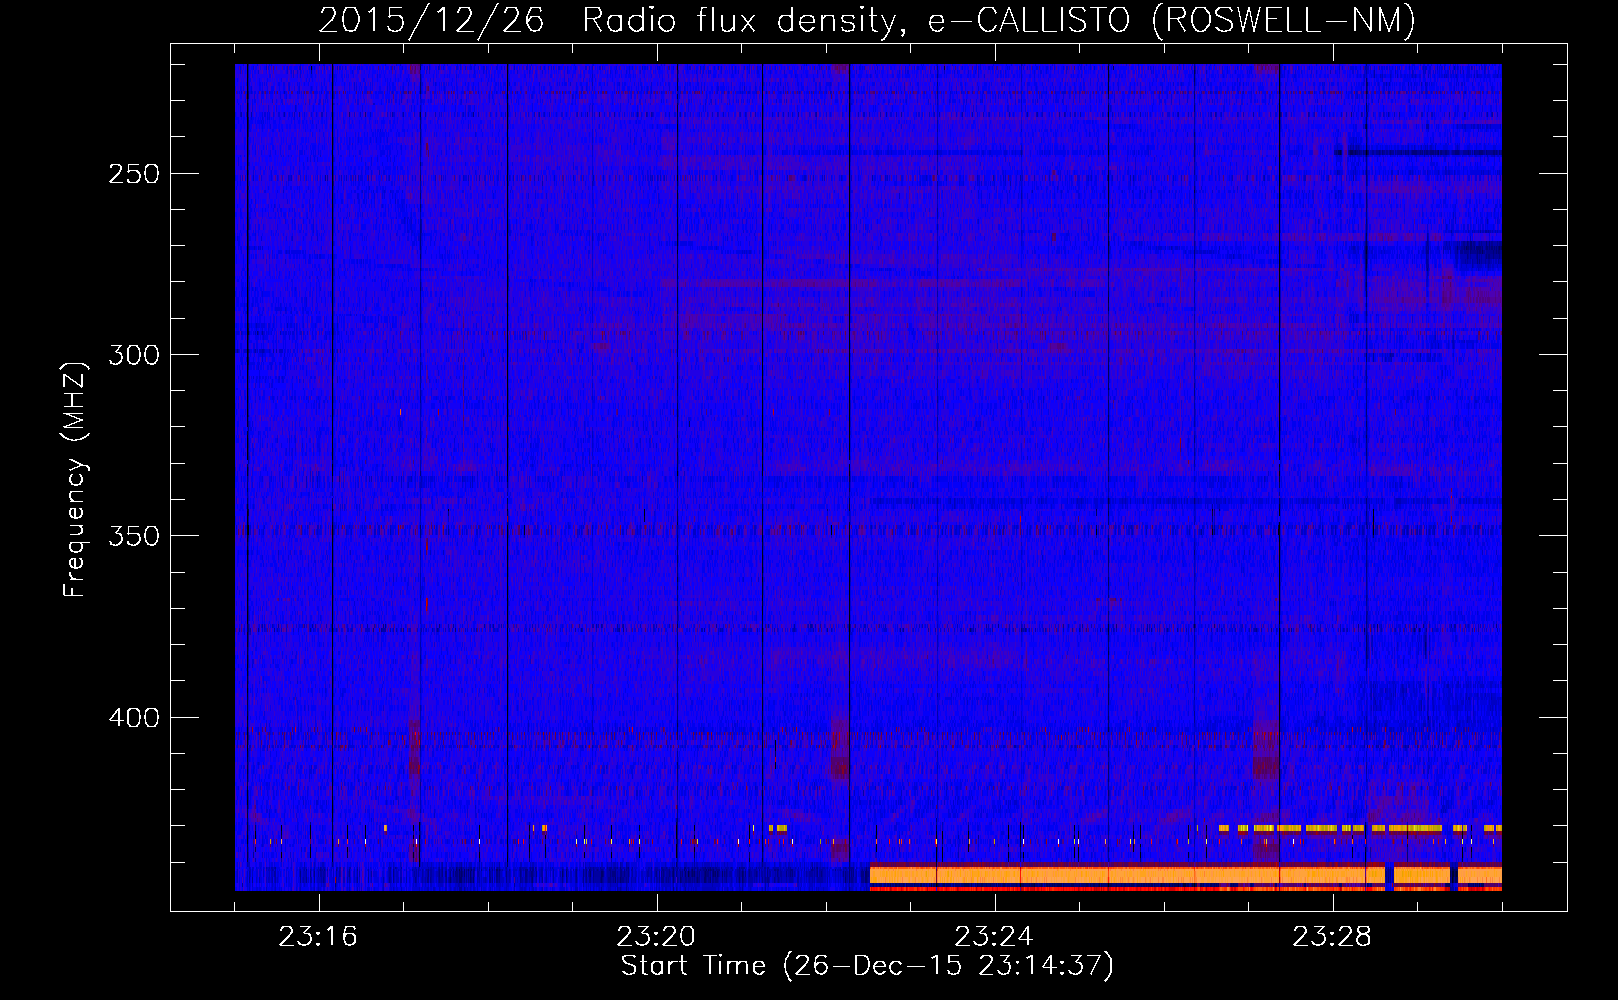This screenshot has width=1618, height=1000.
Task: Click the 400 frequency tick label
Action: pos(134,718)
